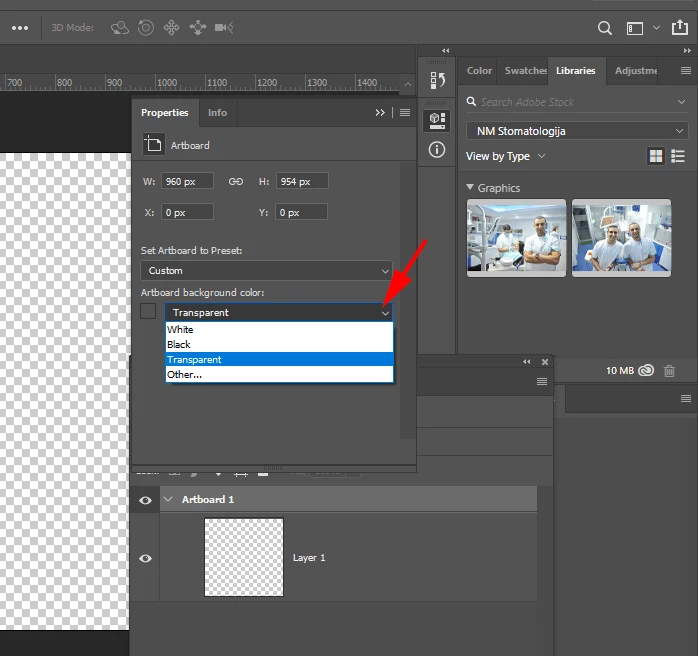This screenshot has width=698, height=656.
Task: Click the Share export icon
Action: [680, 27]
